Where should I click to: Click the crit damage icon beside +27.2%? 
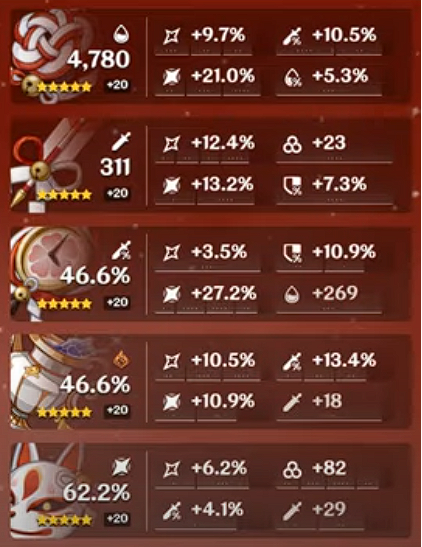point(172,293)
